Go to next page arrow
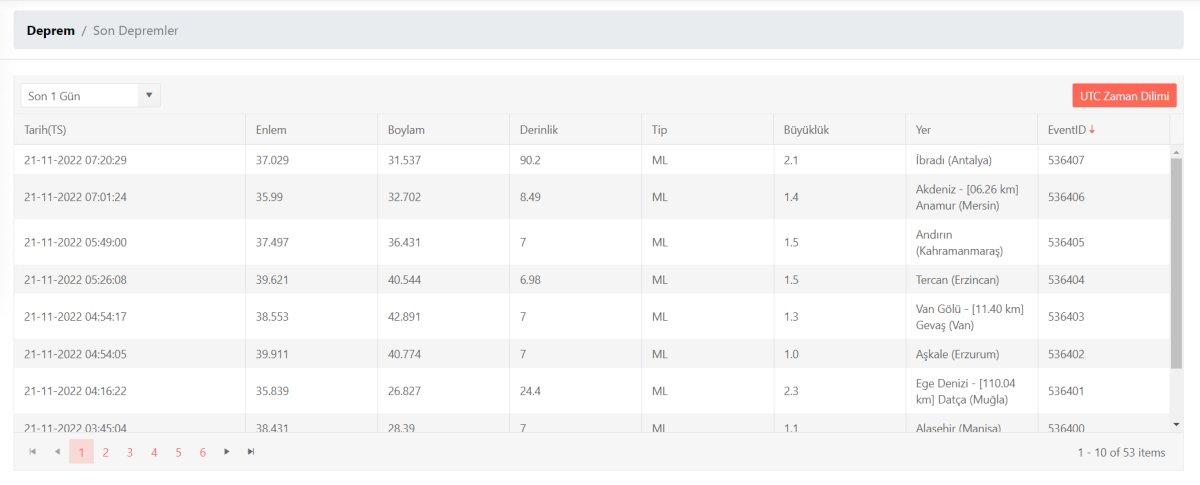The width and height of the screenshot is (1200, 485). (227, 452)
